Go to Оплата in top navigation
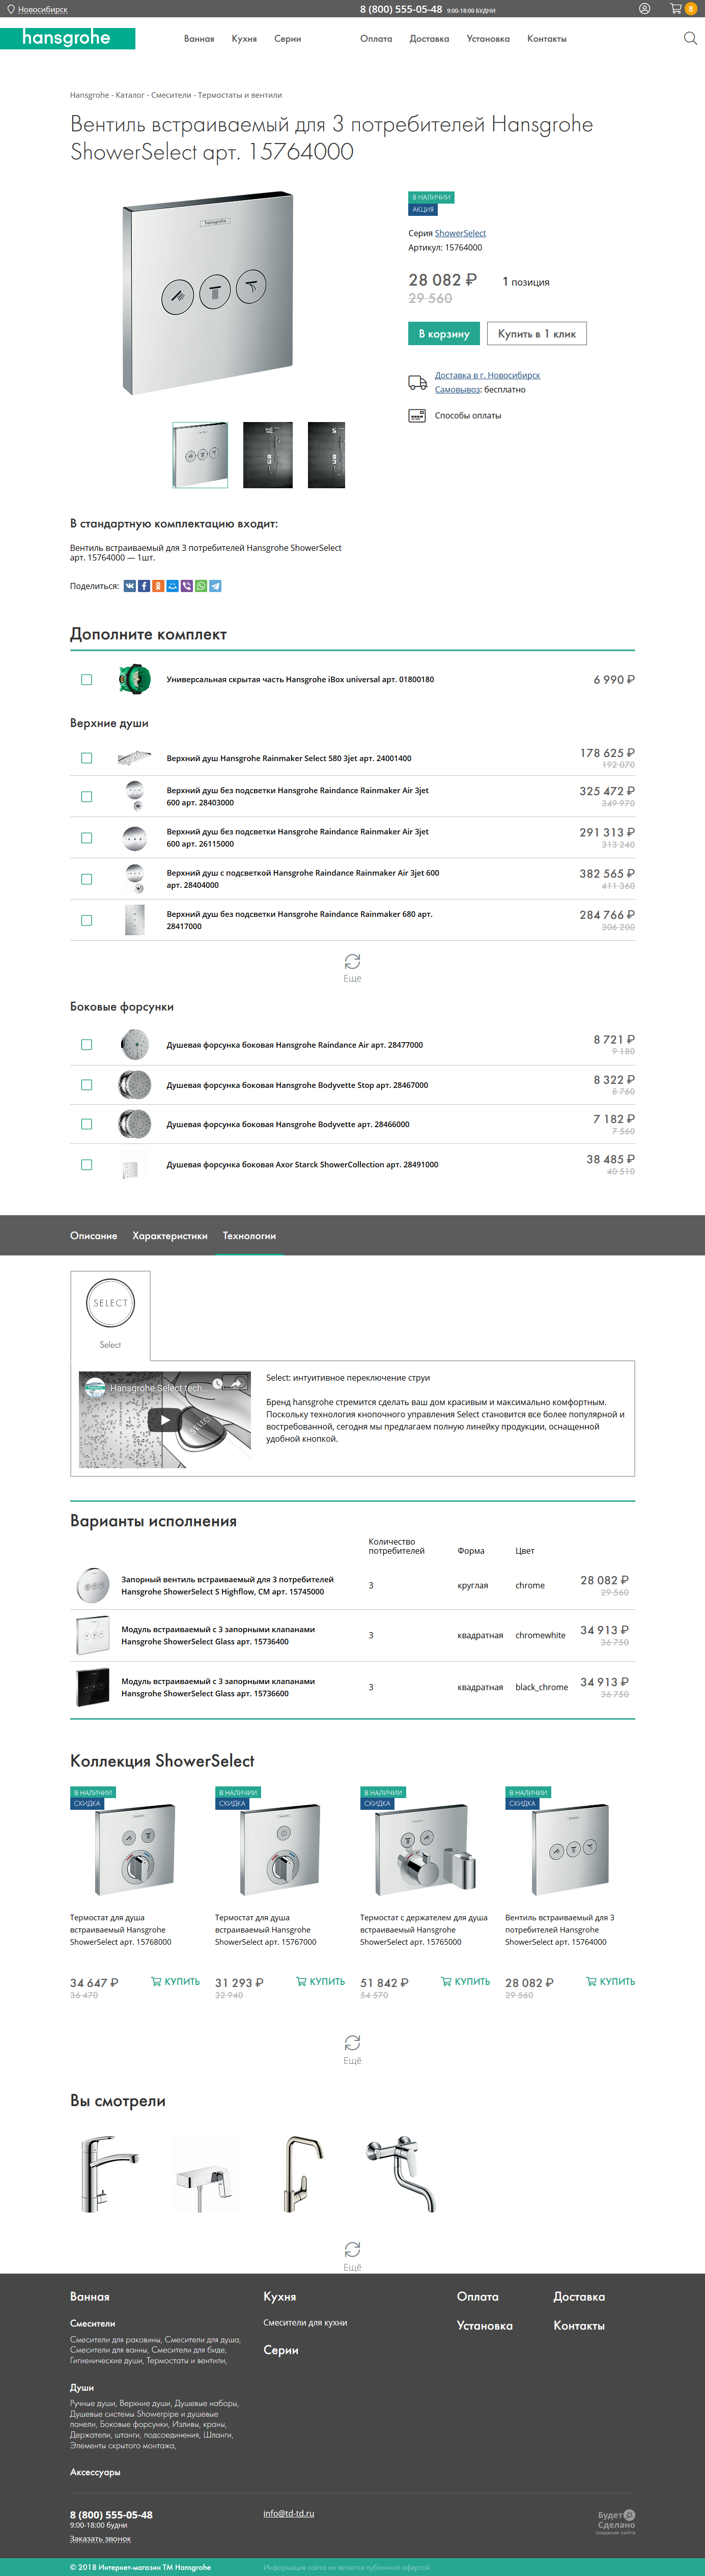Viewport: 705px width, 2576px height. 376,39
